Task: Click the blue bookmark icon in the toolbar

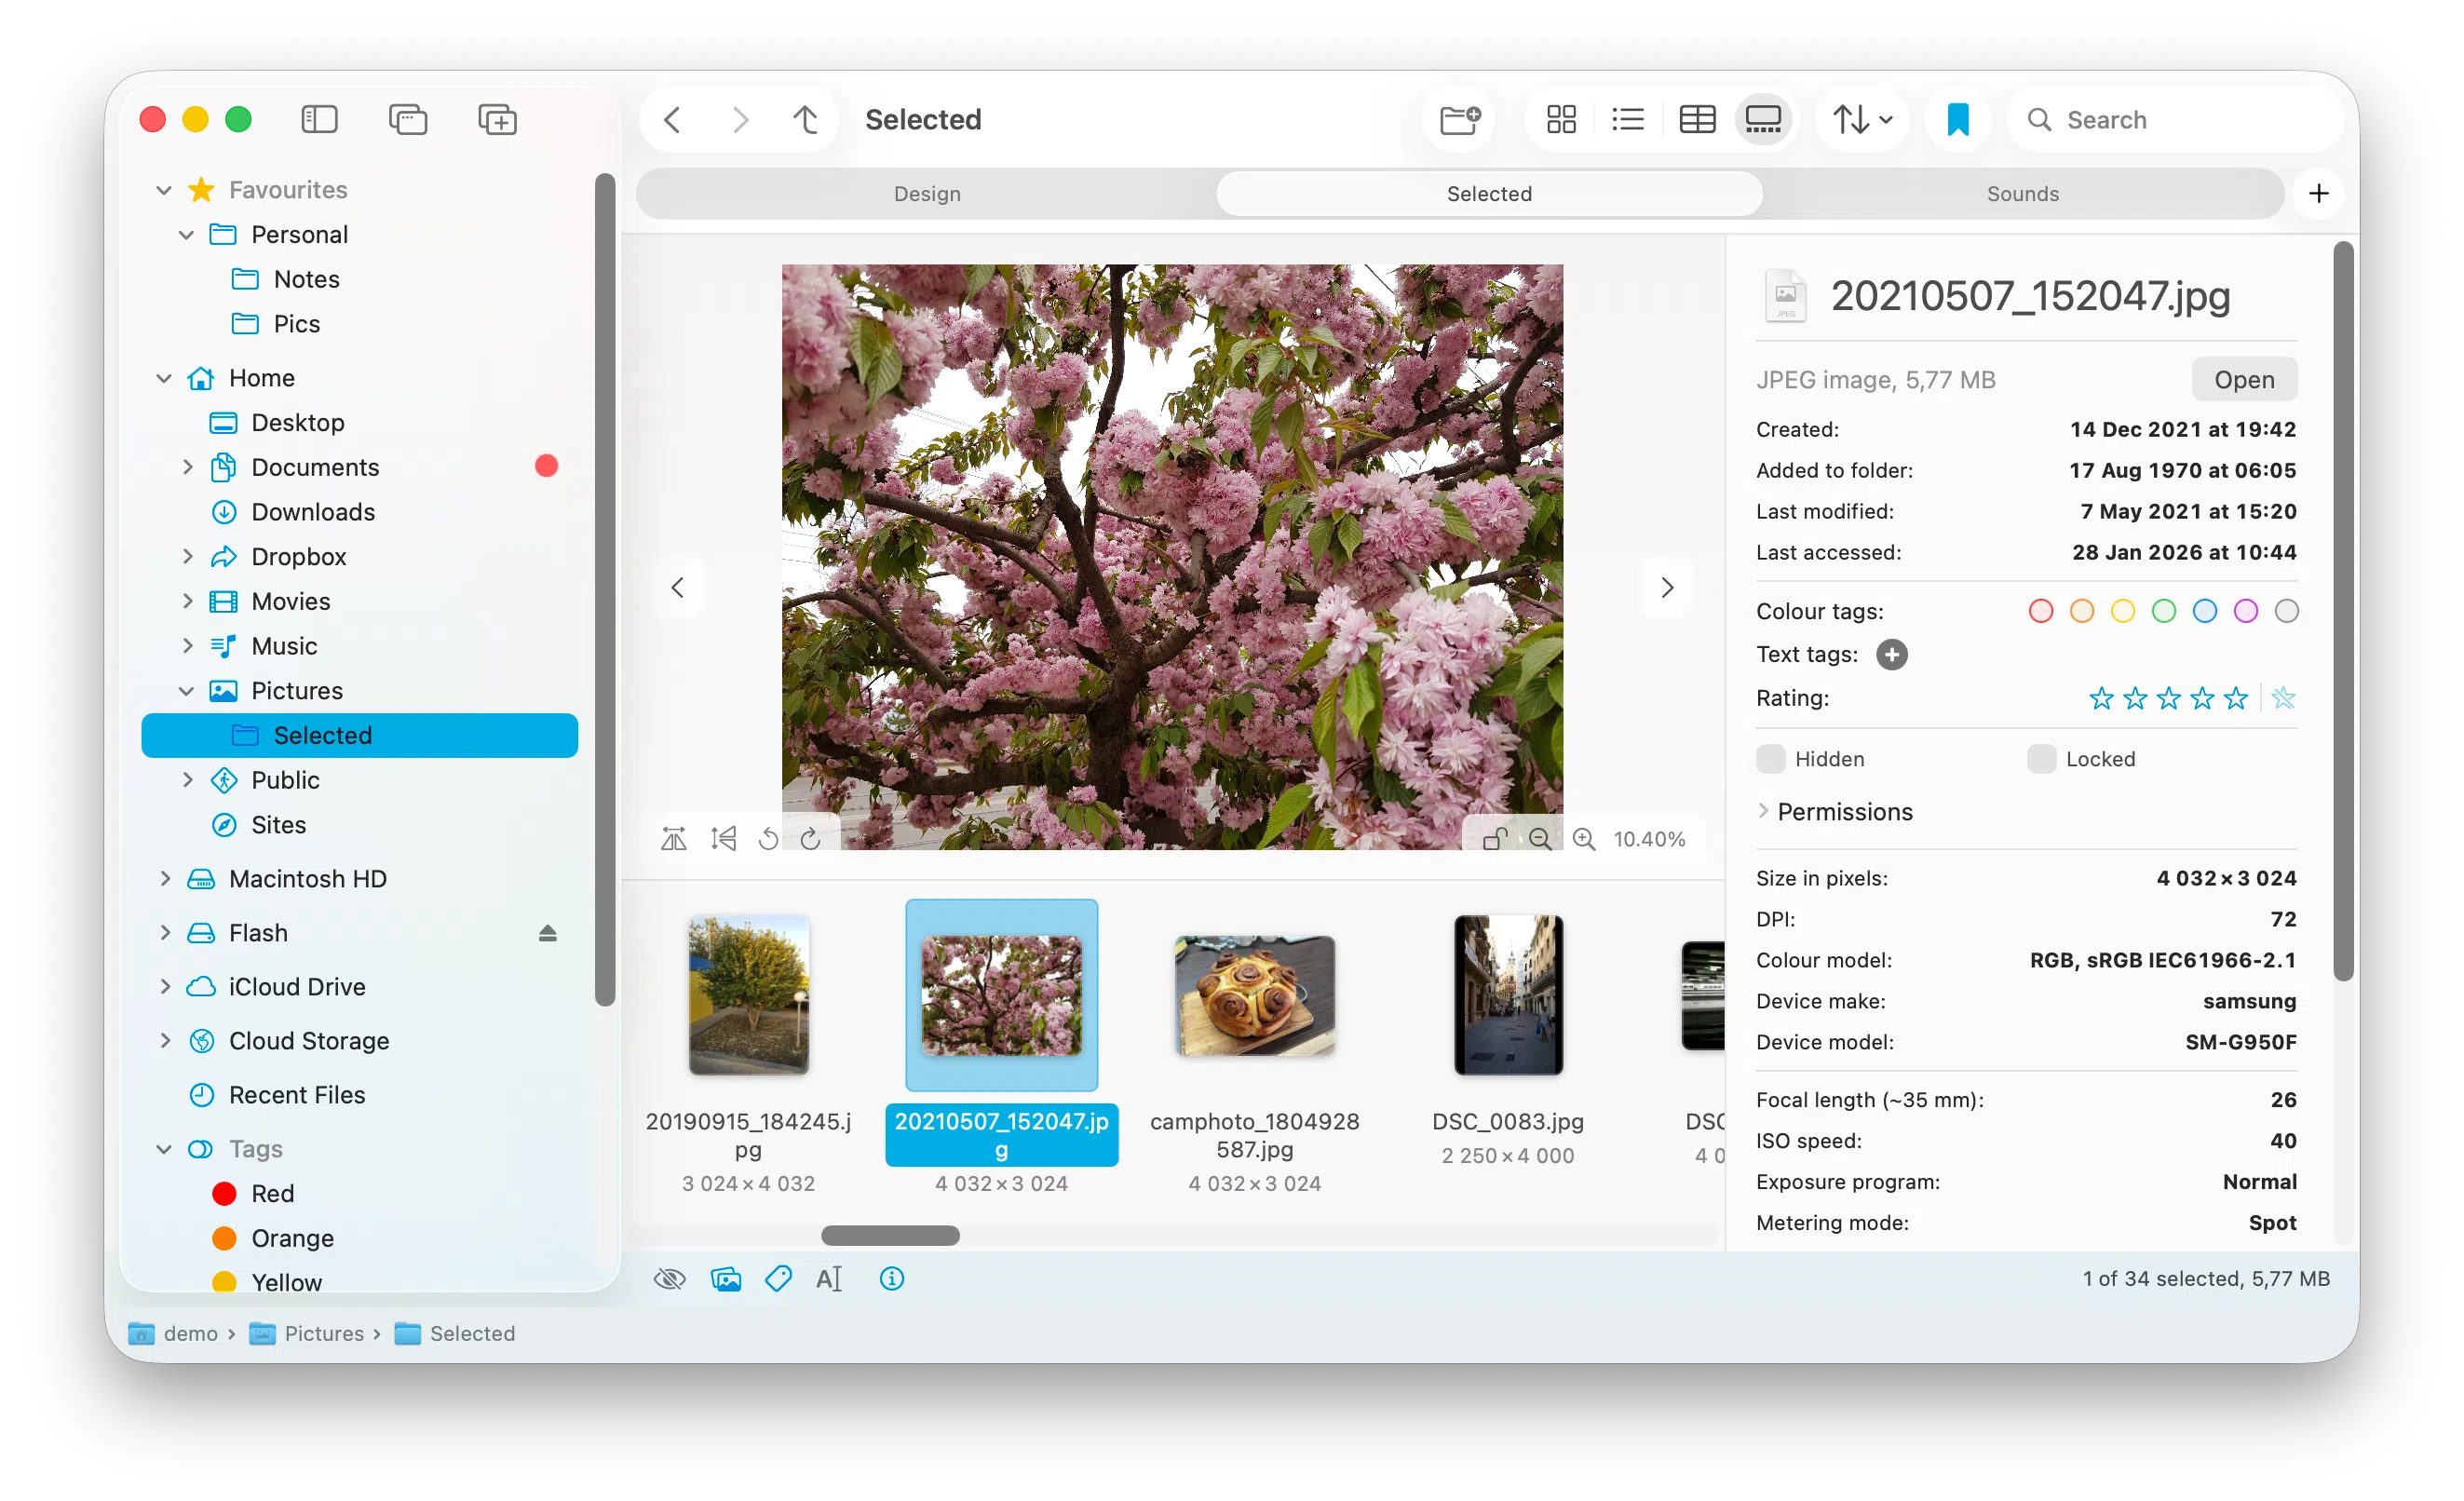Action: pyautogui.click(x=1957, y=120)
